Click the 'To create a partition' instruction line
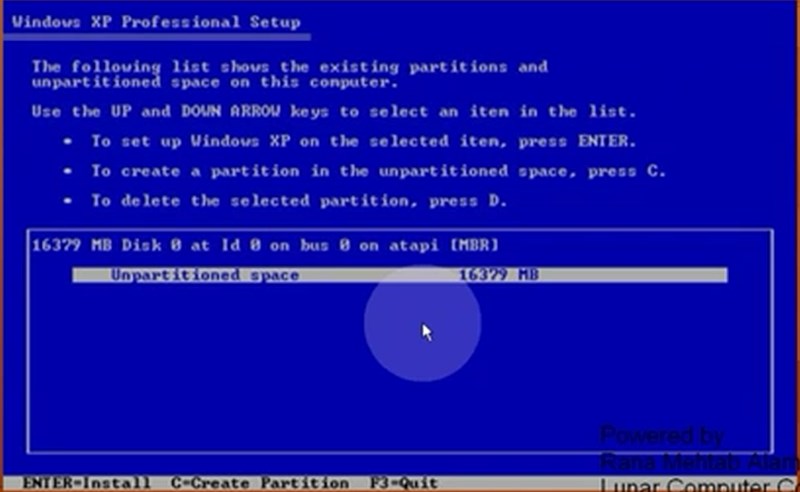Screen dimensions: 800x492 point(379,171)
